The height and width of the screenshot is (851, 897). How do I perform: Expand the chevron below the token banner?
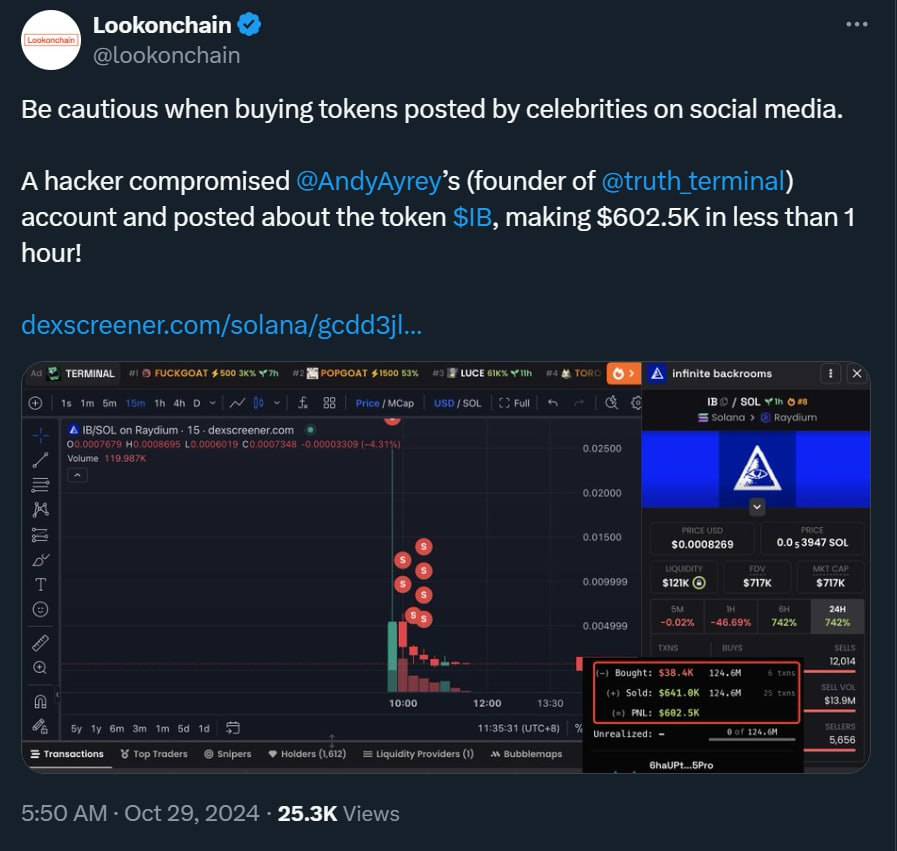tap(757, 507)
